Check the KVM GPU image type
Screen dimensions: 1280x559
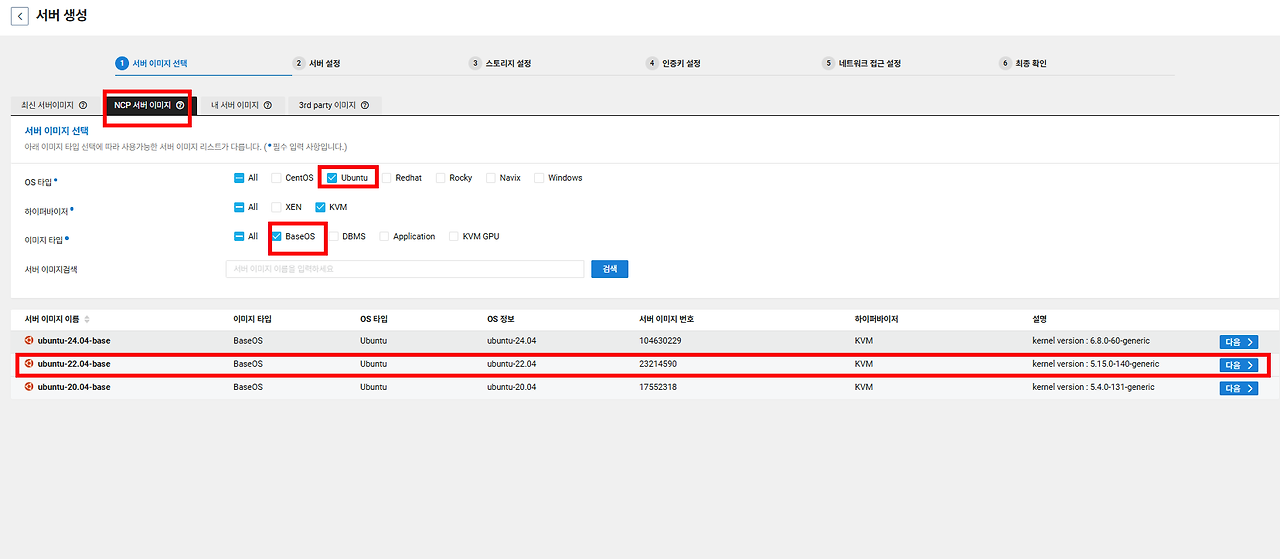454,236
